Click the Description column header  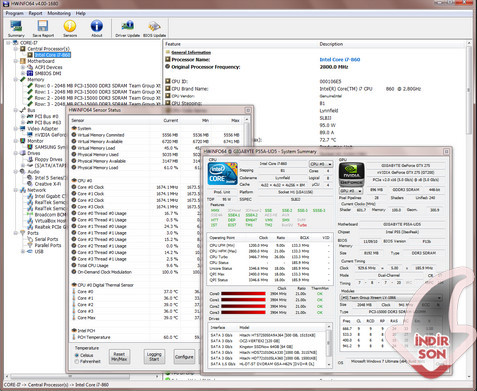(x=331, y=44)
